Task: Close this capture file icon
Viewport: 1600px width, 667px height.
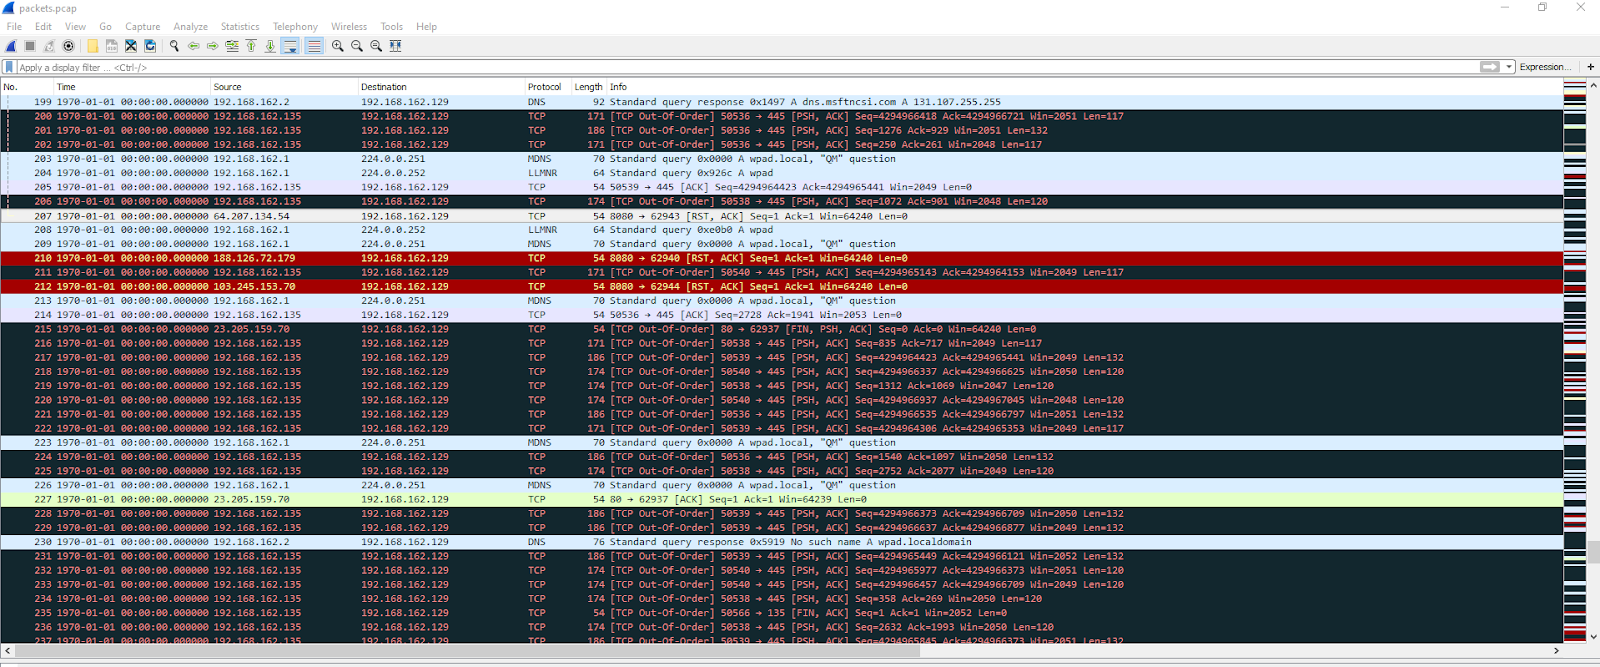Action: tap(131, 46)
